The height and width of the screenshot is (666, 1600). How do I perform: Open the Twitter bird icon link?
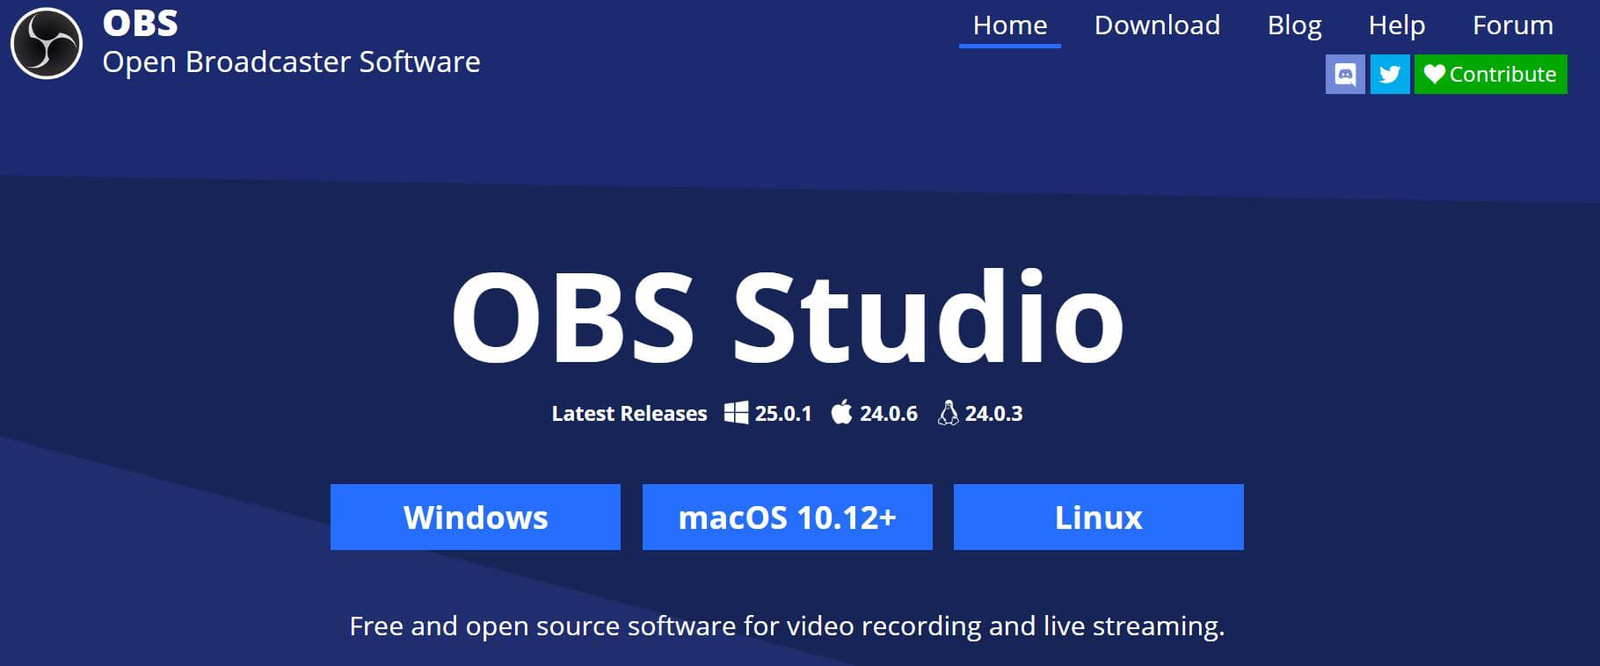point(1389,74)
